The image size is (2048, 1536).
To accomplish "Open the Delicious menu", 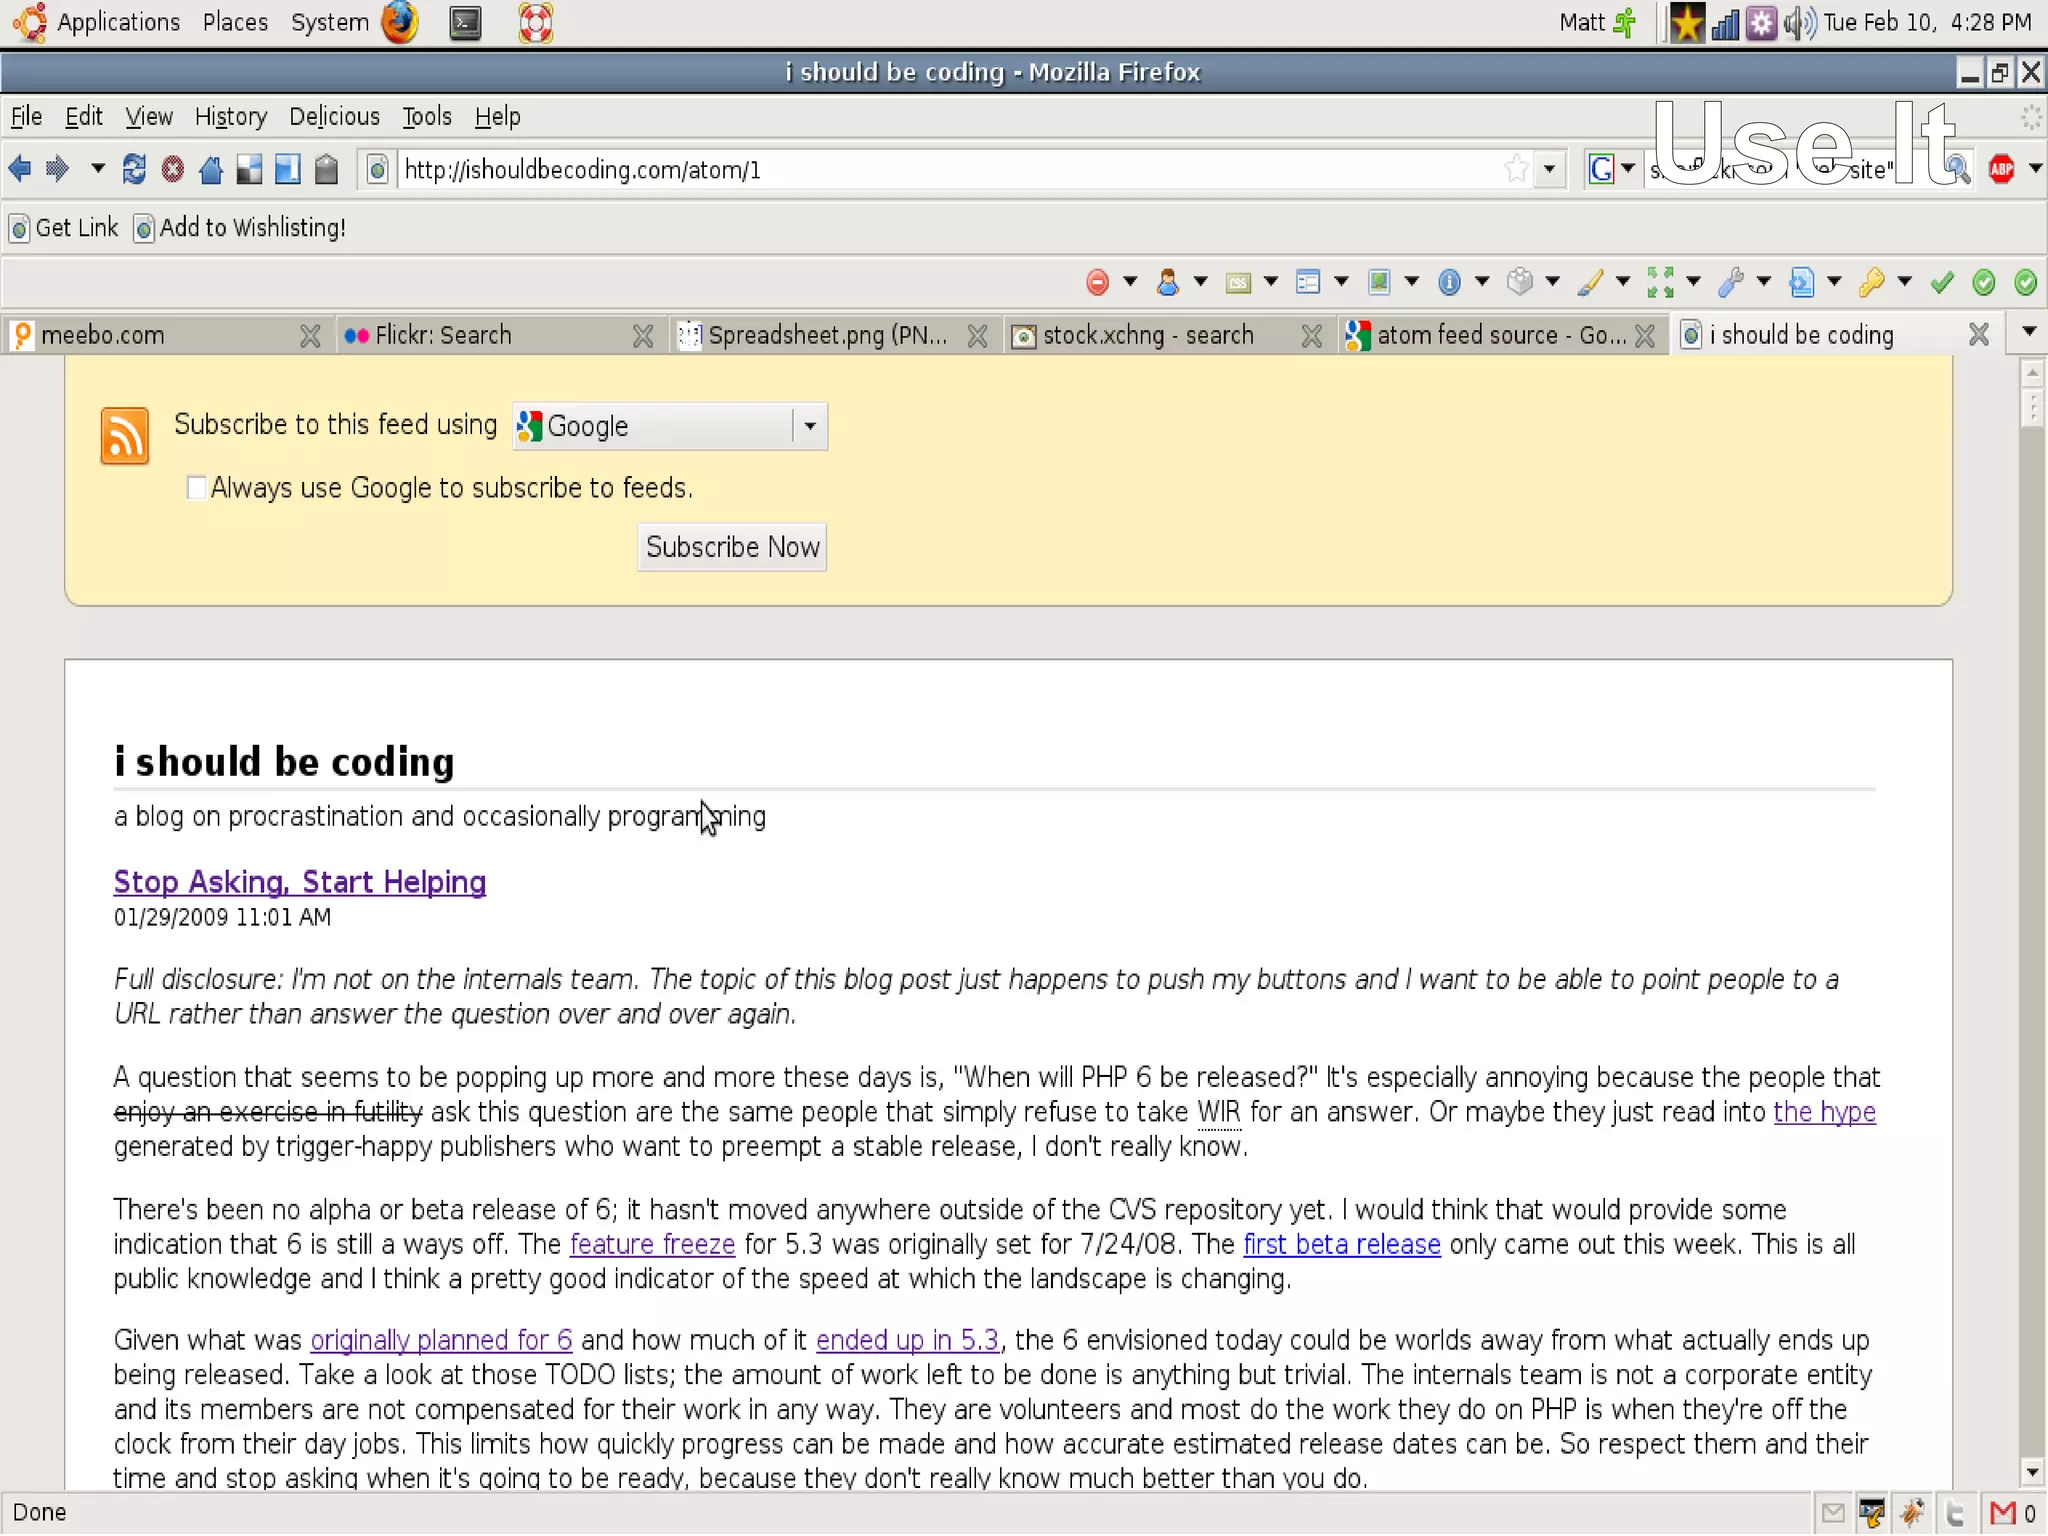I will click(334, 117).
